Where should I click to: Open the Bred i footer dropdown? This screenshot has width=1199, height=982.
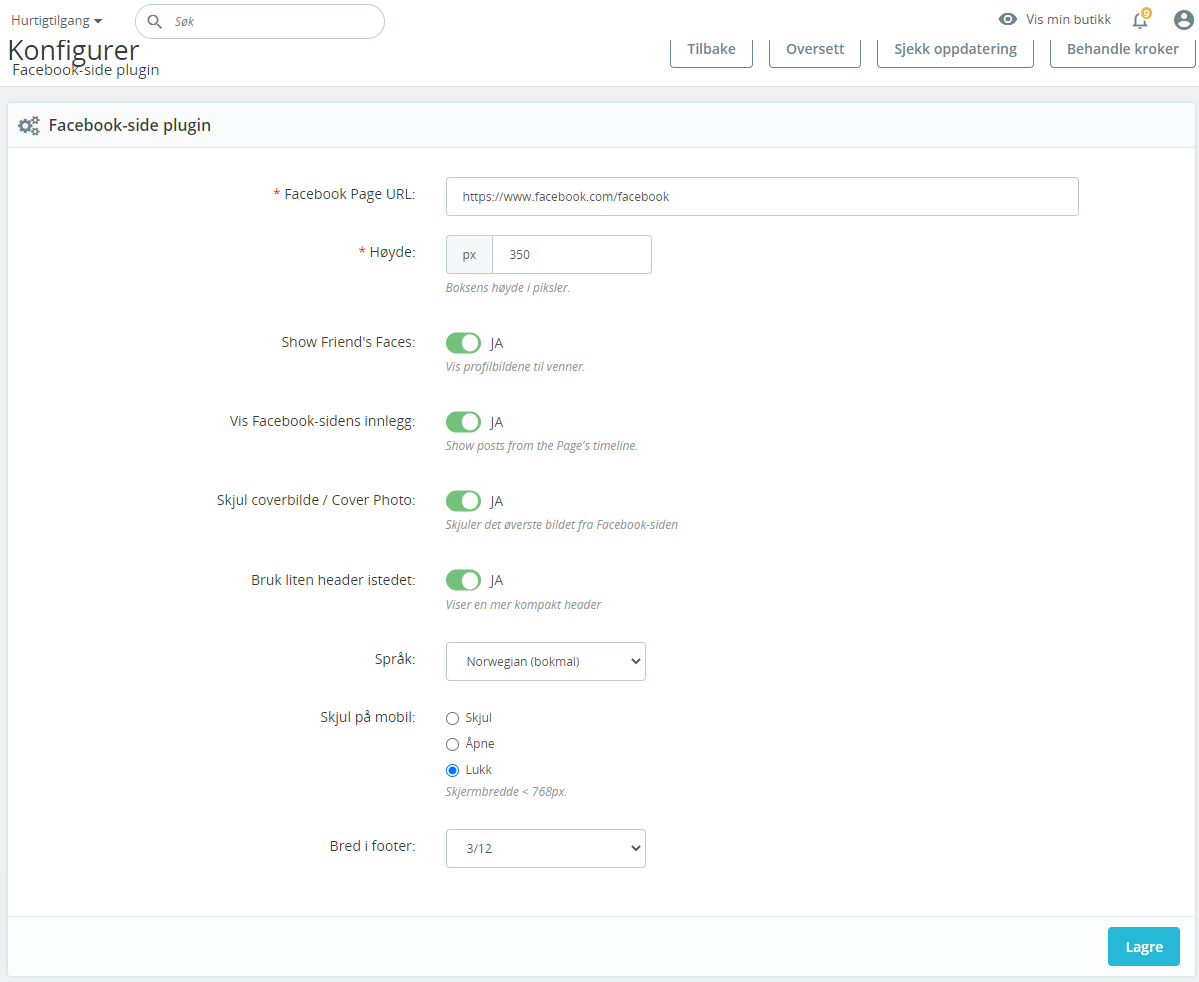tap(545, 848)
